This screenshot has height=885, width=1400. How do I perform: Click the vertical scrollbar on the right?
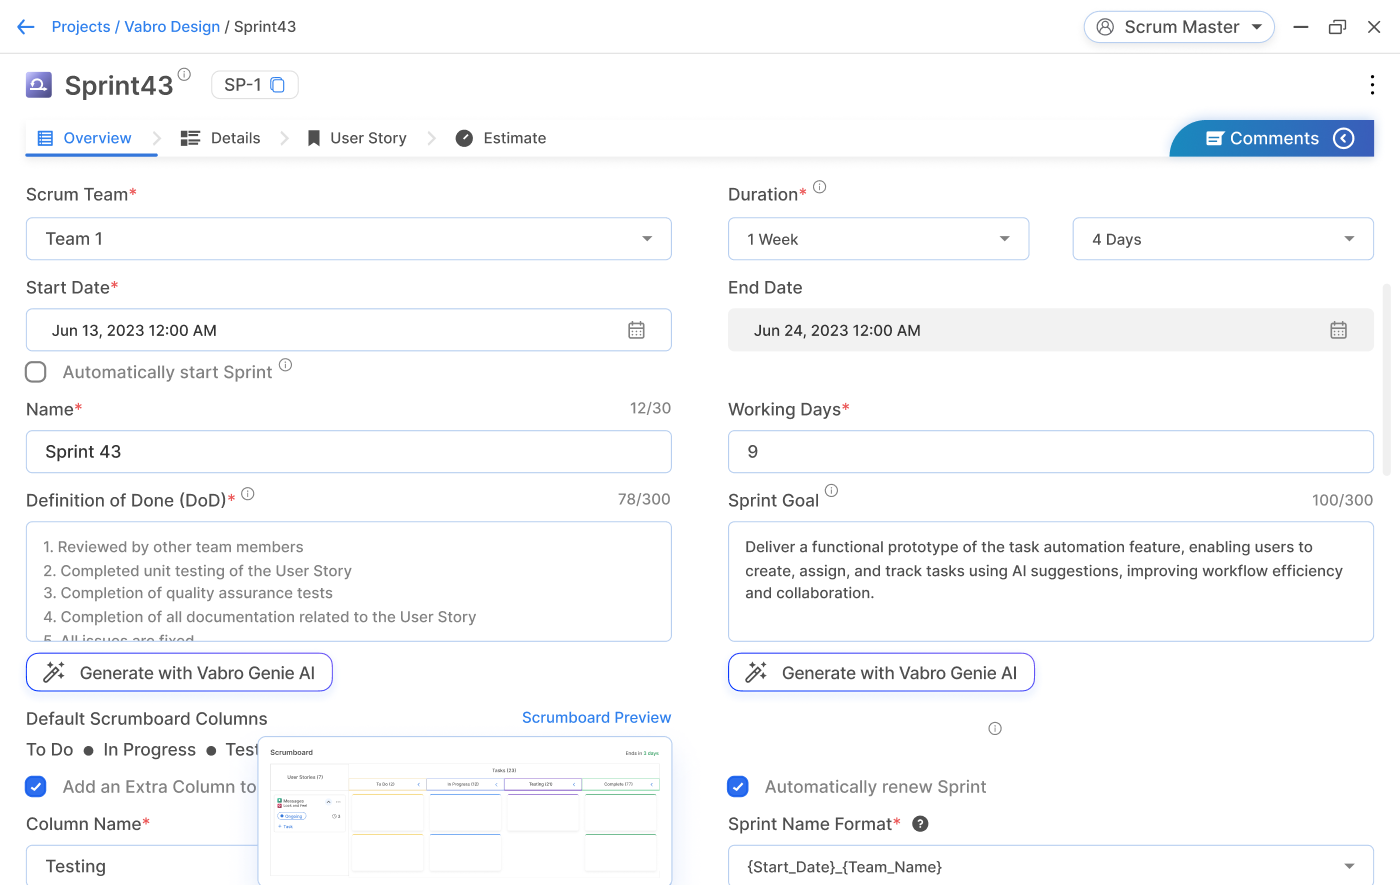1386,380
